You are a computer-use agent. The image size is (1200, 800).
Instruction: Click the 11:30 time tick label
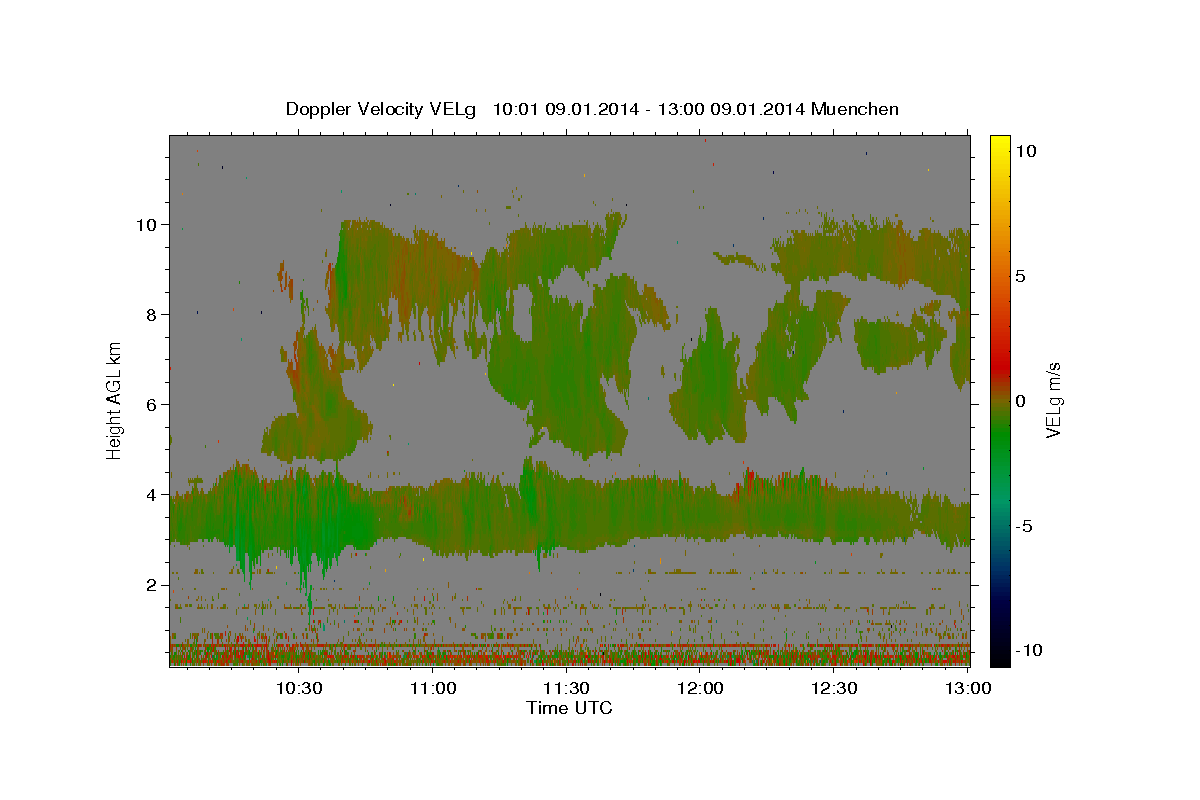pyautogui.click(x=567, y=688)
